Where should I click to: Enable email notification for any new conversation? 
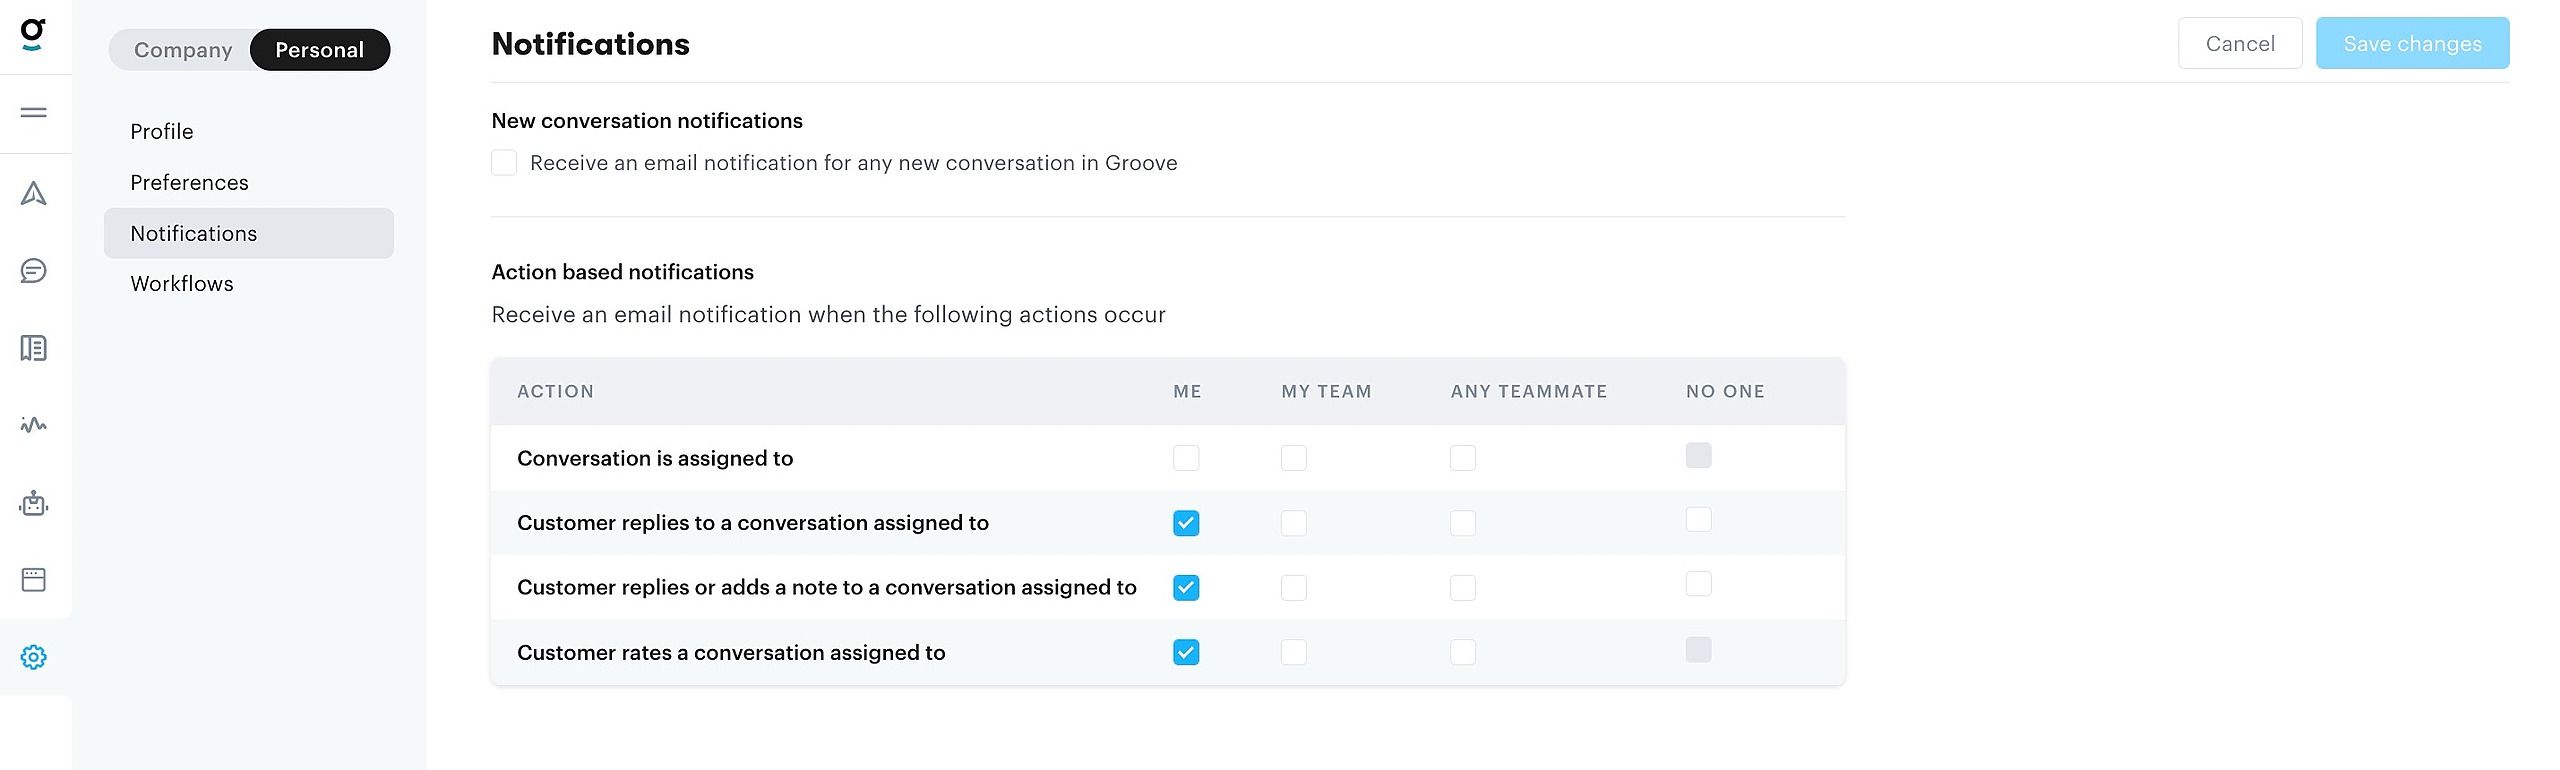click(x=504, y=163)
